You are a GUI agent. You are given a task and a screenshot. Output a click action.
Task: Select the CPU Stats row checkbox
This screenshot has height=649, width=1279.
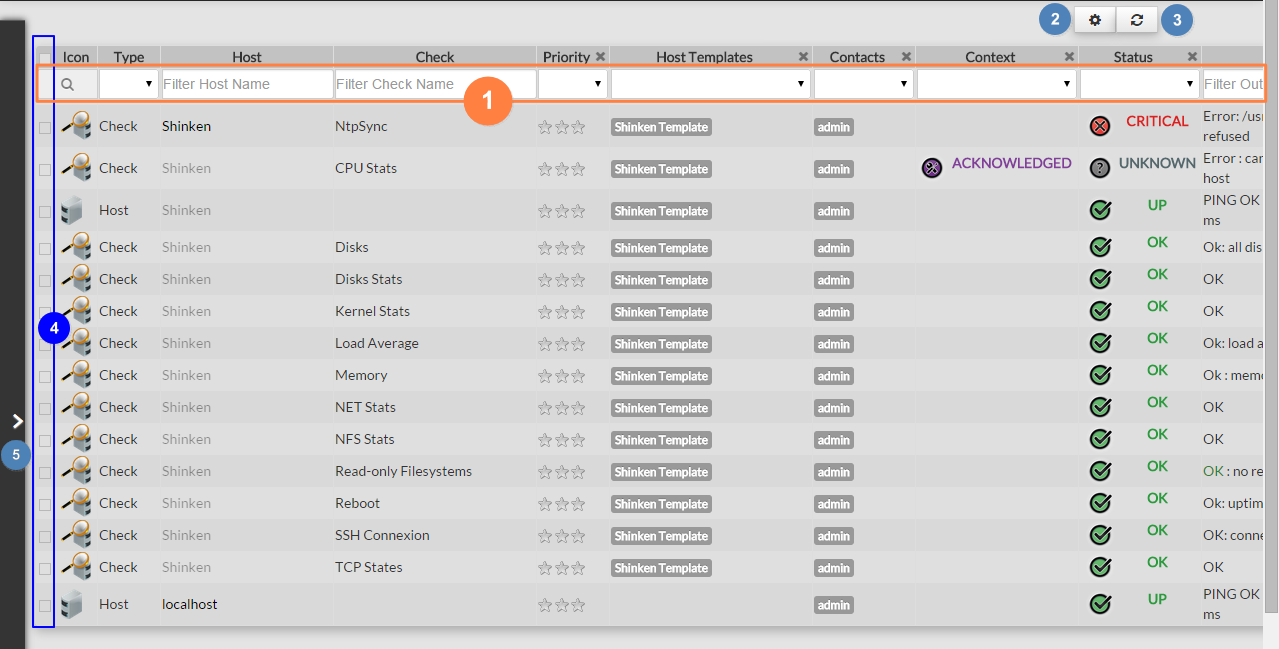[45, 169]
